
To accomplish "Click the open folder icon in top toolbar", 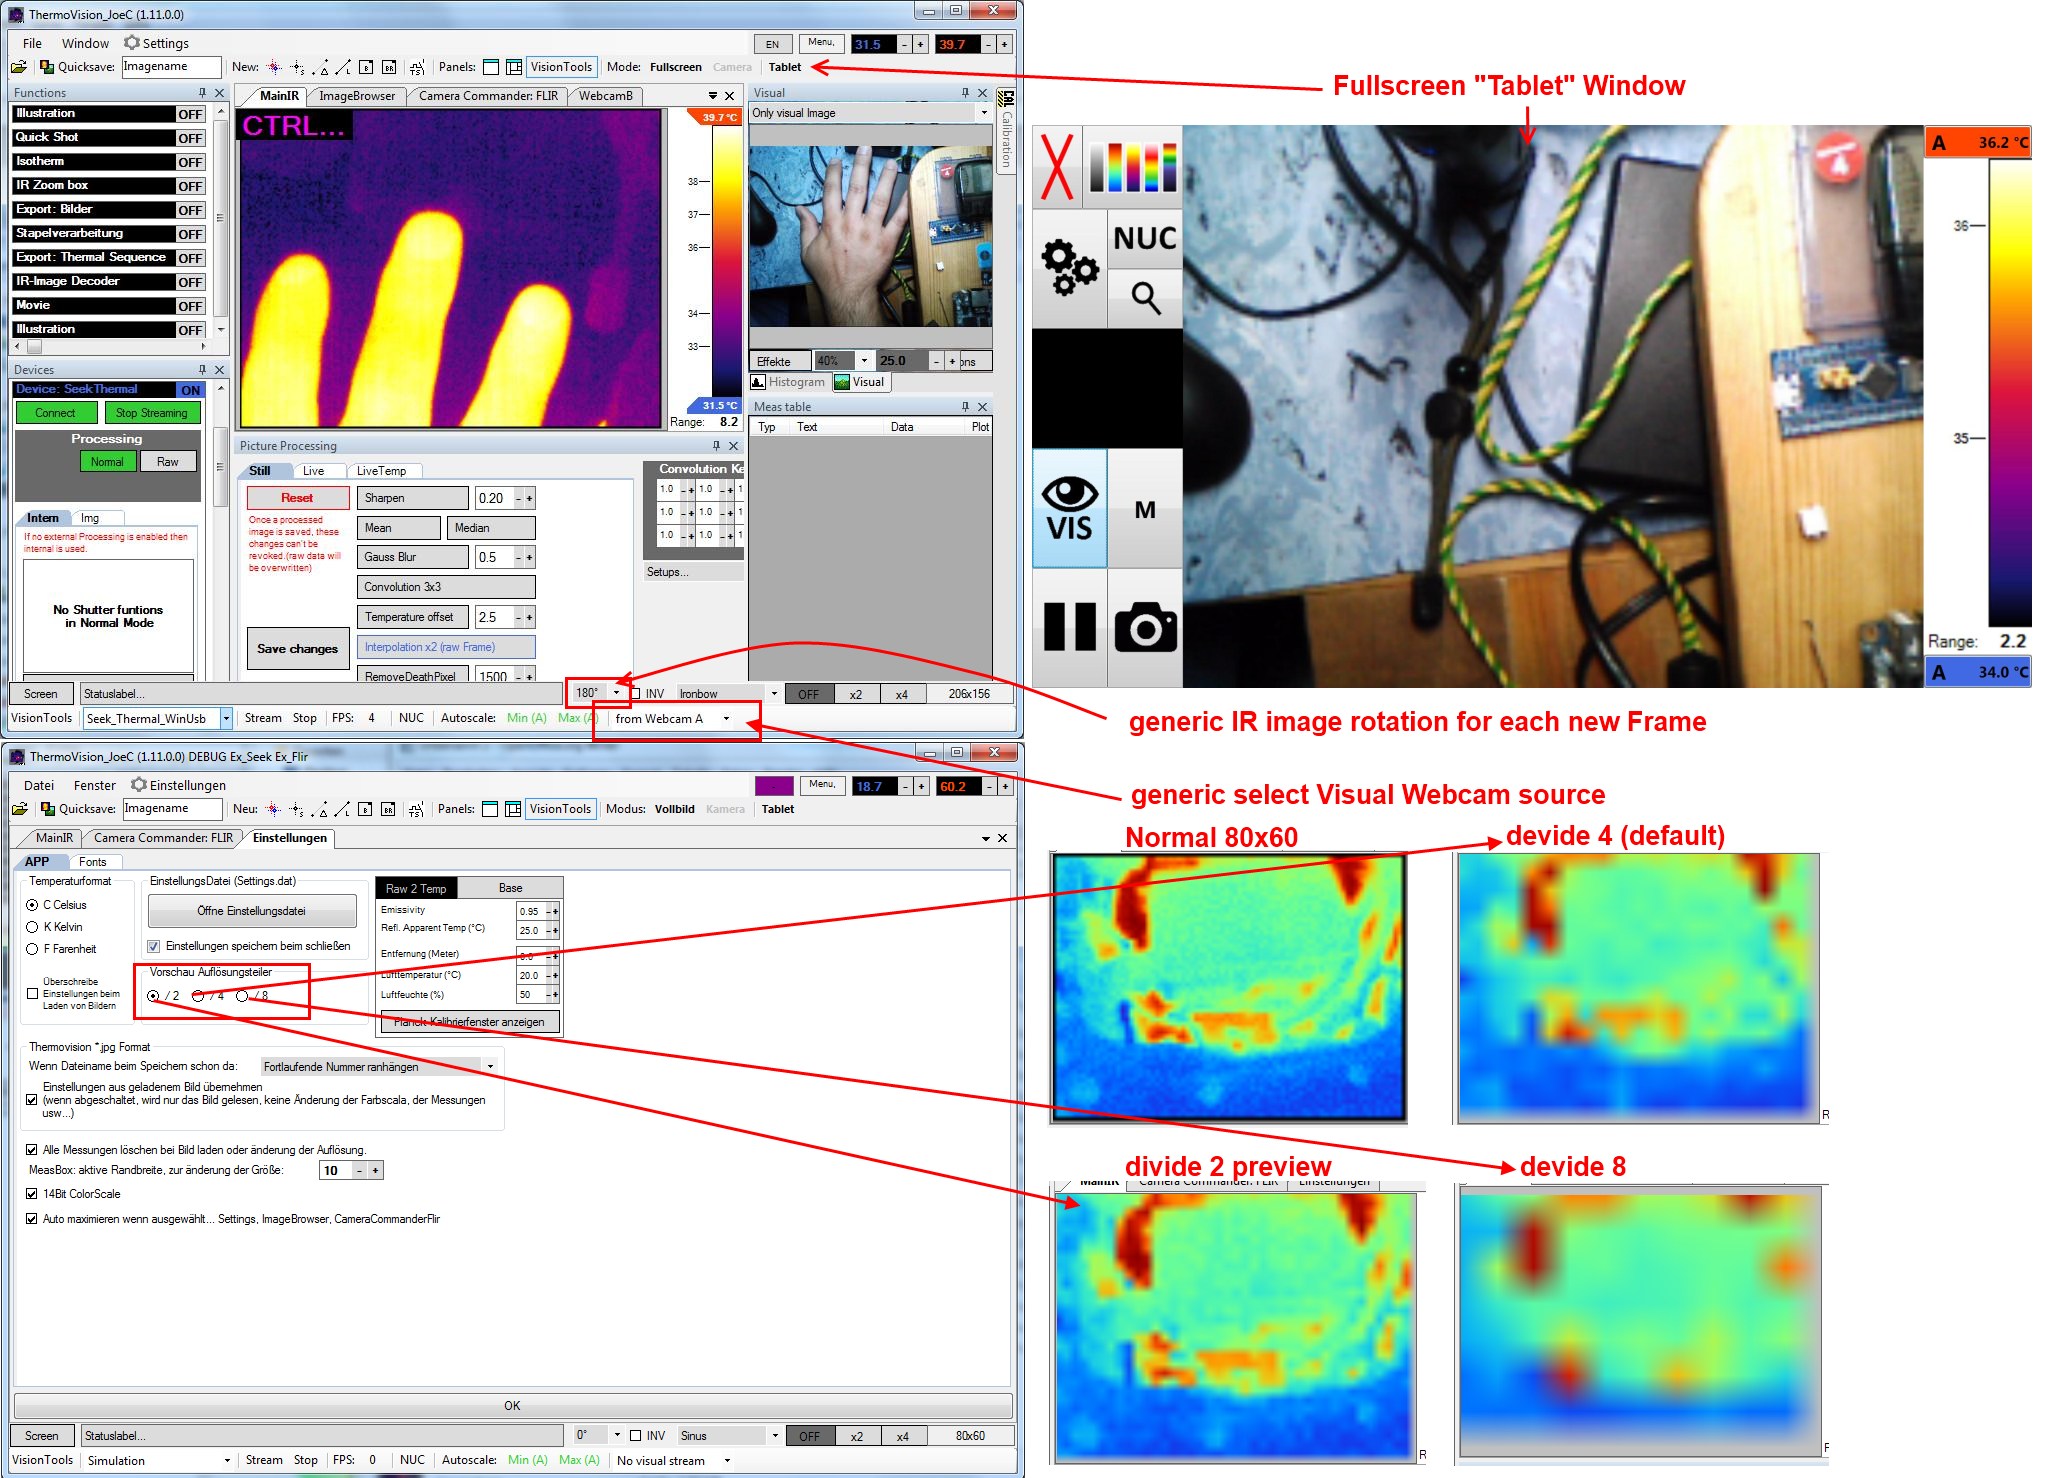I will click(x=19, y=67).
